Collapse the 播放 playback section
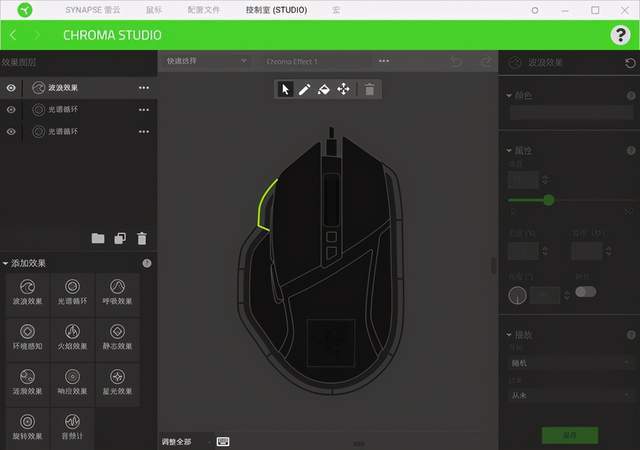This screenshot has width=640, height=450. point(509,334)
